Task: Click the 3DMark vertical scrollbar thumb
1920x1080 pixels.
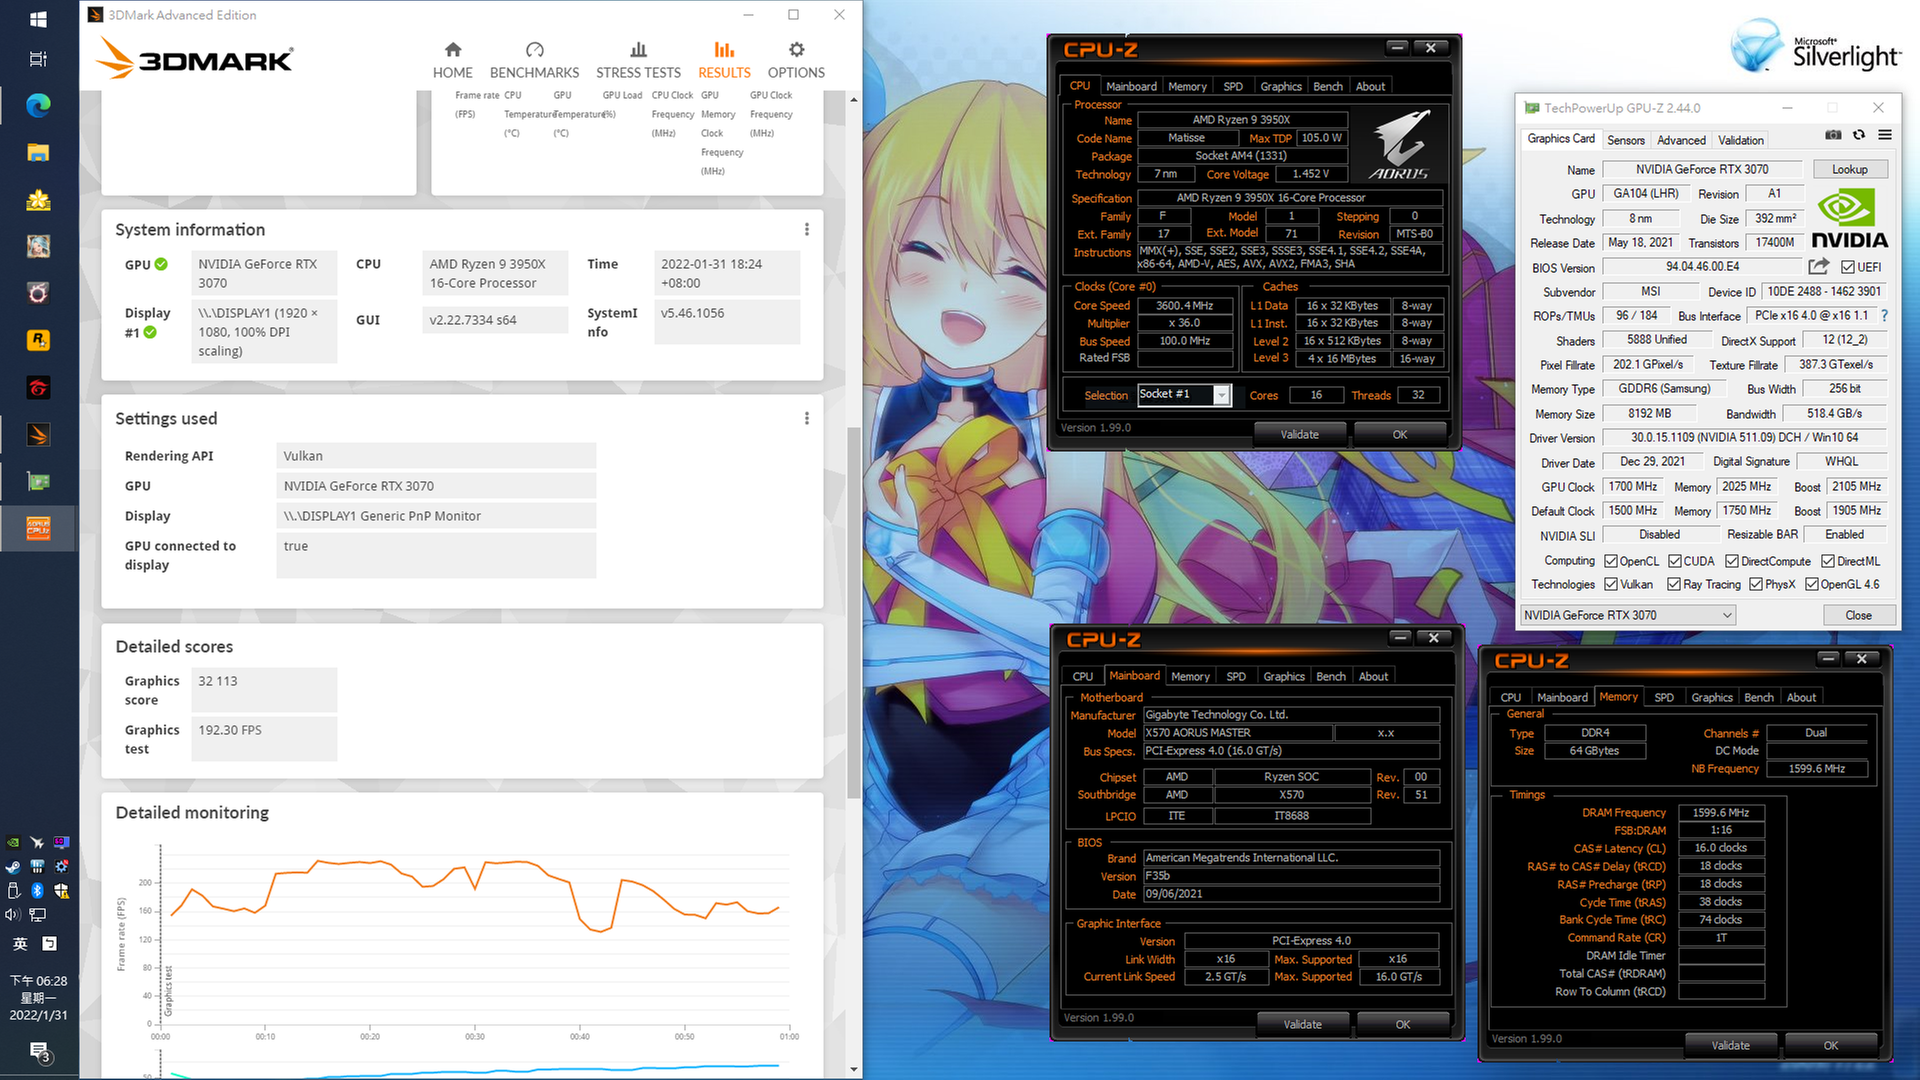Action: pos(853,612)
